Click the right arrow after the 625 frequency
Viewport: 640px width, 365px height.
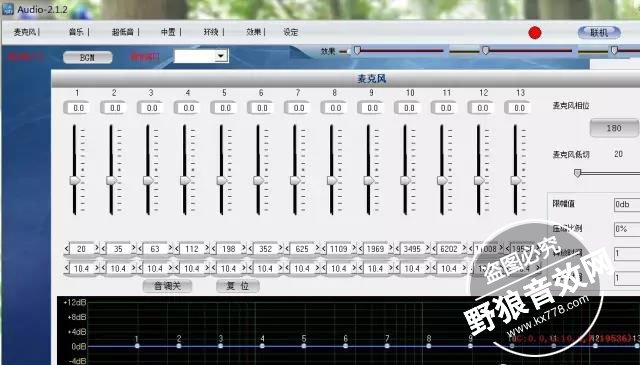pos(317,248)
